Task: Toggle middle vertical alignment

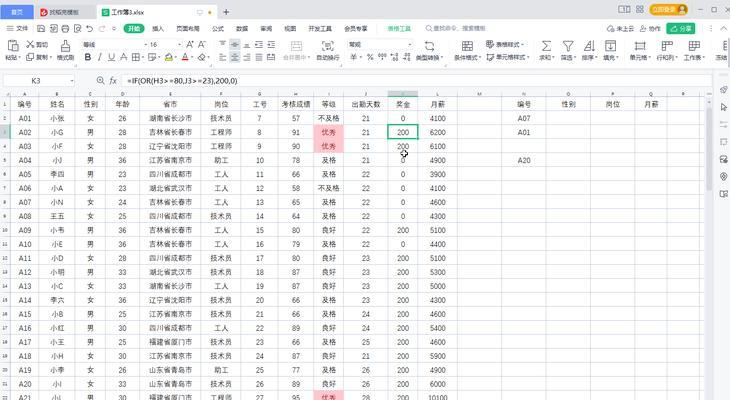Action: pyautogui.click(x=235, y=44)
